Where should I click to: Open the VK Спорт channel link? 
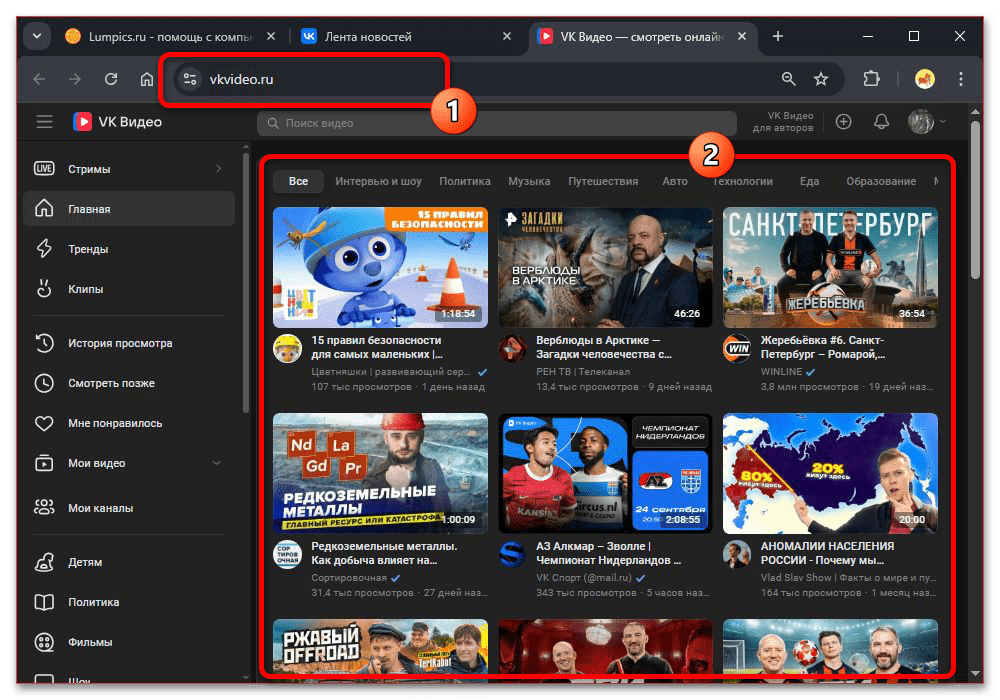click(x=584, y=578)
